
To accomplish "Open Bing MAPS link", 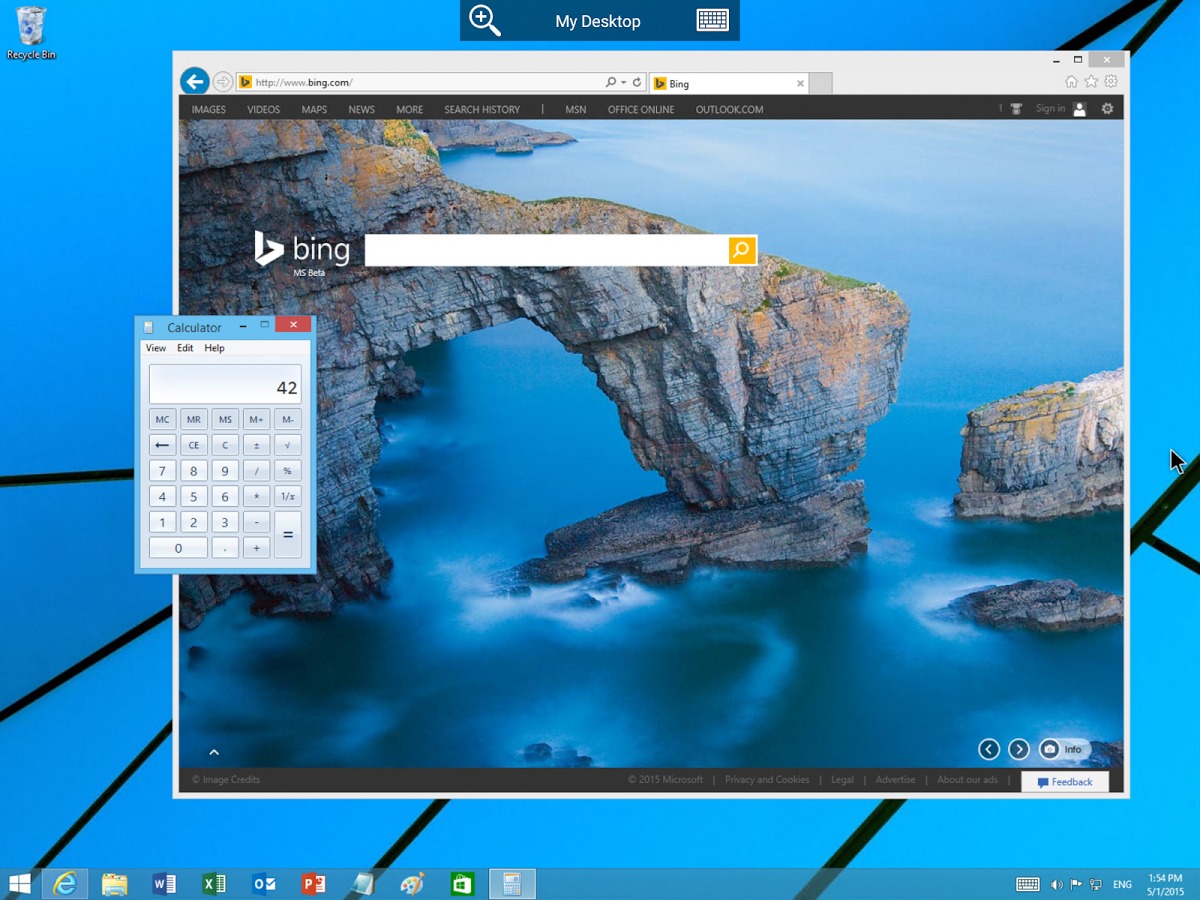I will coord(314,109).
